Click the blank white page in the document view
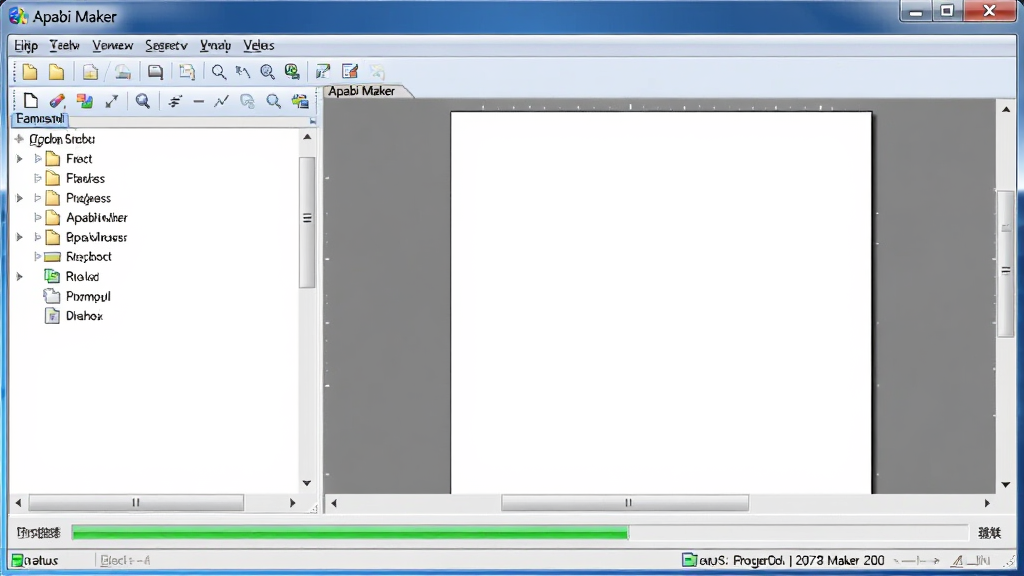The width and height of the screenshot is (1024, 576). [x=661, y=303]
